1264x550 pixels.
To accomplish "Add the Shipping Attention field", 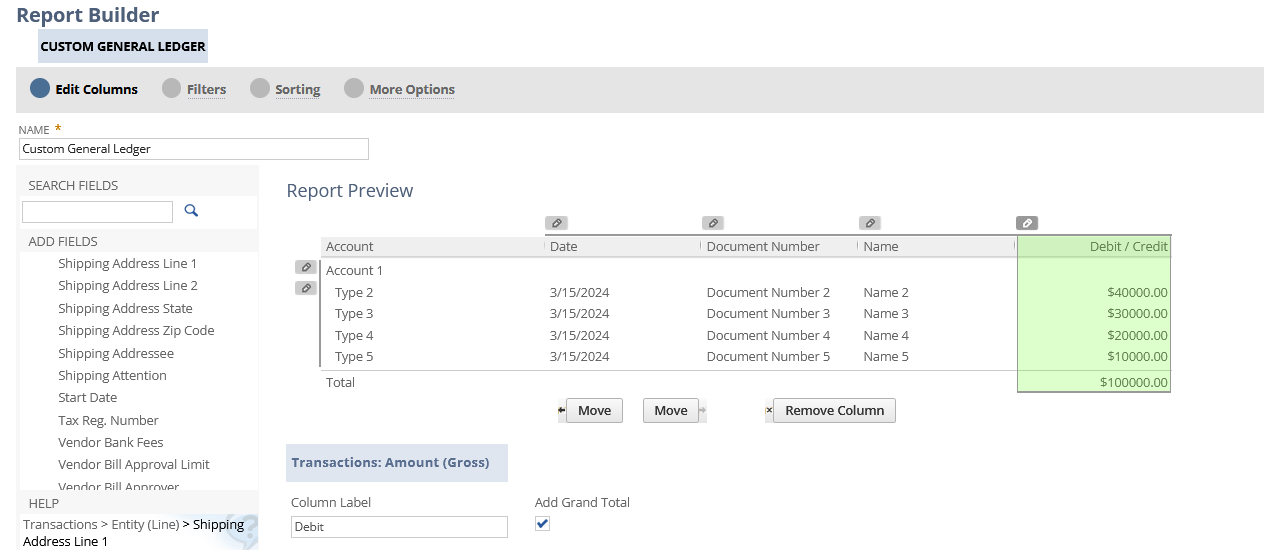I will click(x=112, y=375).
